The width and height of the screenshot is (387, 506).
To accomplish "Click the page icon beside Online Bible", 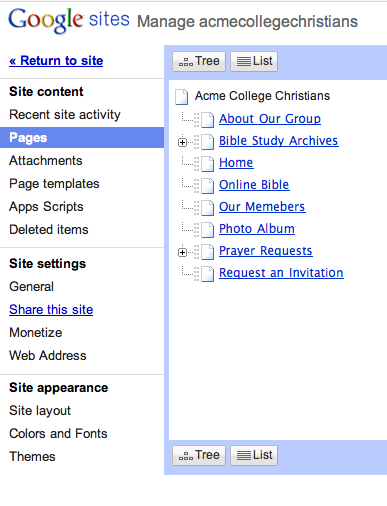I will tap(208, 186).
